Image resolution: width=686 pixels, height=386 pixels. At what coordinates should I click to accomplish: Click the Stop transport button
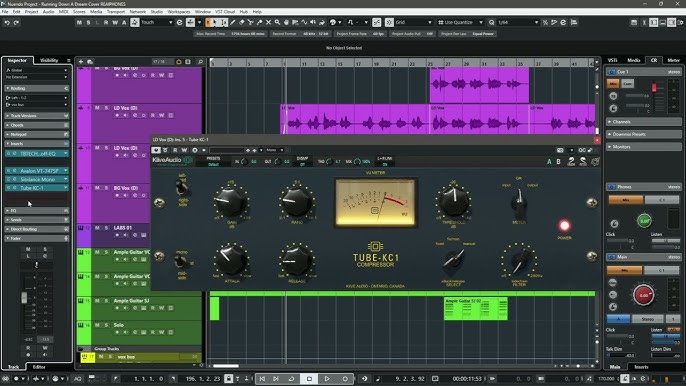[309, 379]
